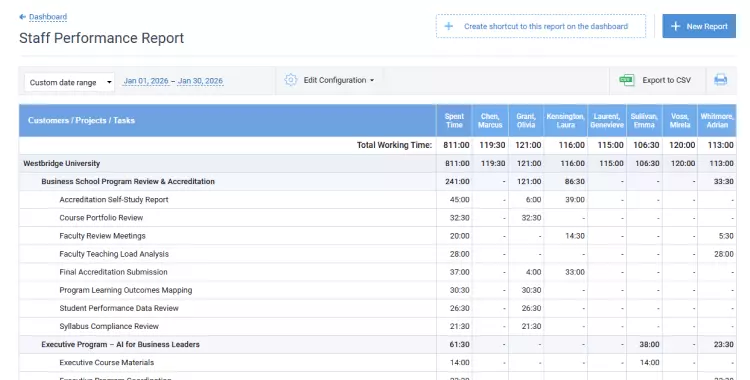
Task: Click the plus icon in Create shortcut box
Action: [x=449, y=26]
